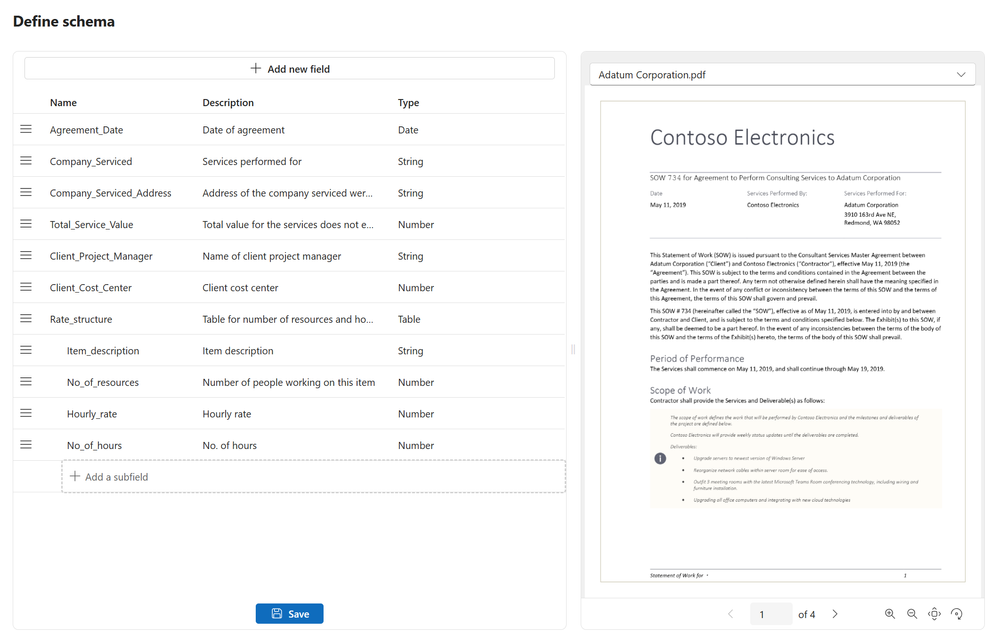This screenshot has height=638, width=998.
Task: Click the Add new field button
Action: [290, 69]
